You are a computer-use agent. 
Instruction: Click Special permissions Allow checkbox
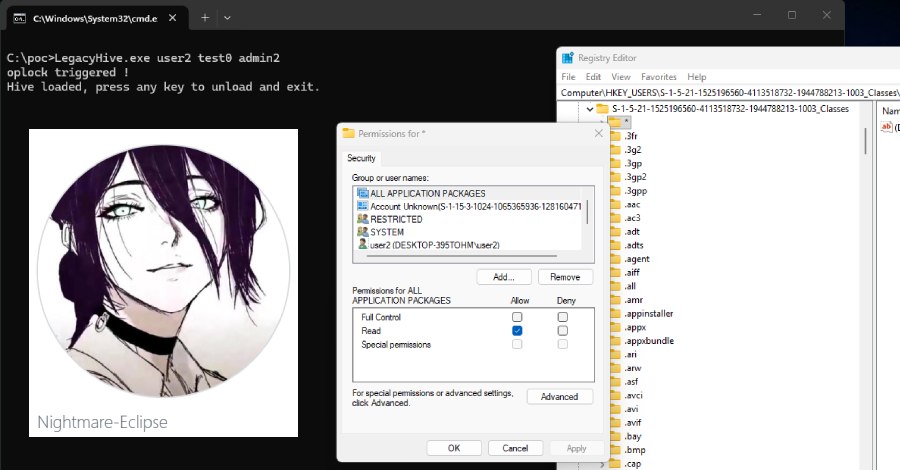tap(517, 344)
